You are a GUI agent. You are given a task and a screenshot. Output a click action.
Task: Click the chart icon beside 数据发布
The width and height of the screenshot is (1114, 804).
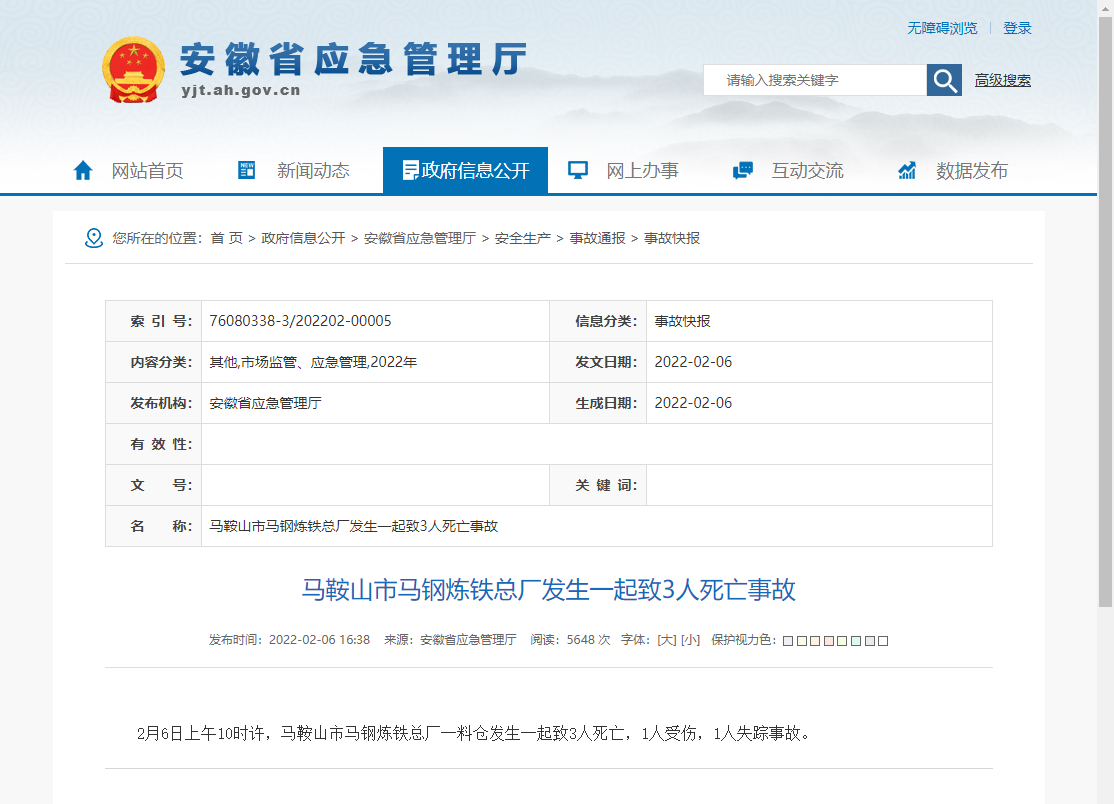(x=907, y=170)
